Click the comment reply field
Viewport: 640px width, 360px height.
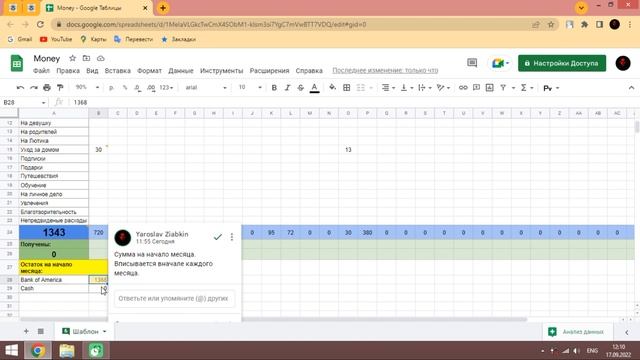(174, 298)
